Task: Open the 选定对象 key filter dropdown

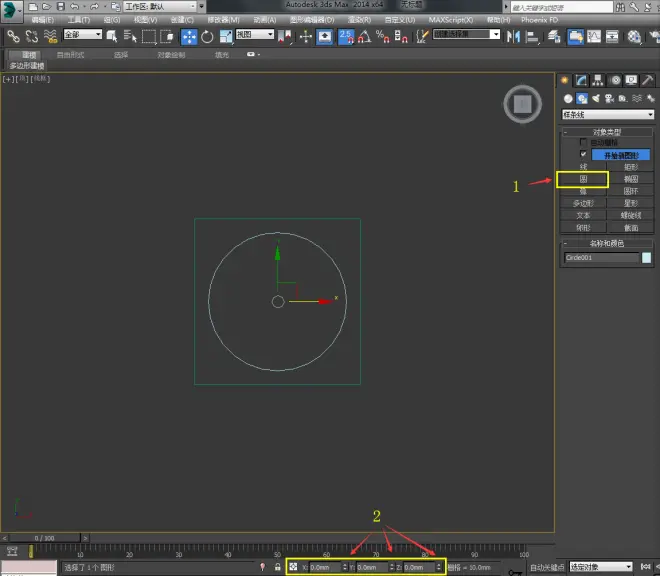Action: click(x=601, y=567)
